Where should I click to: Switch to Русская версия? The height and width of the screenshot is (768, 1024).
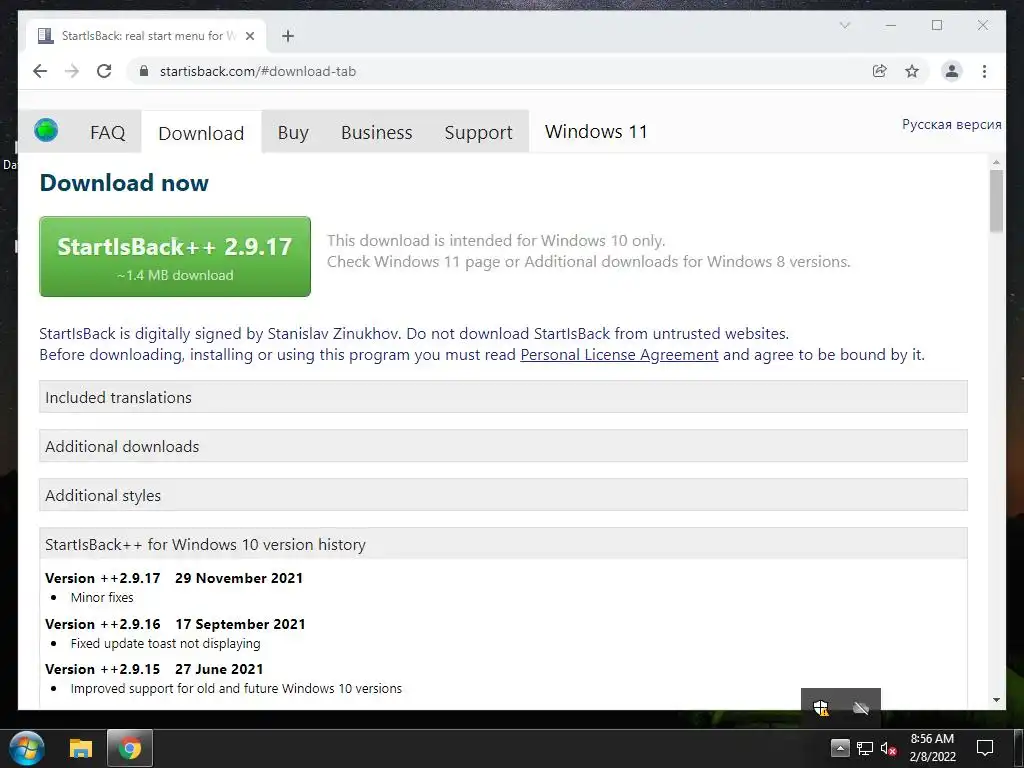(952, 125)
